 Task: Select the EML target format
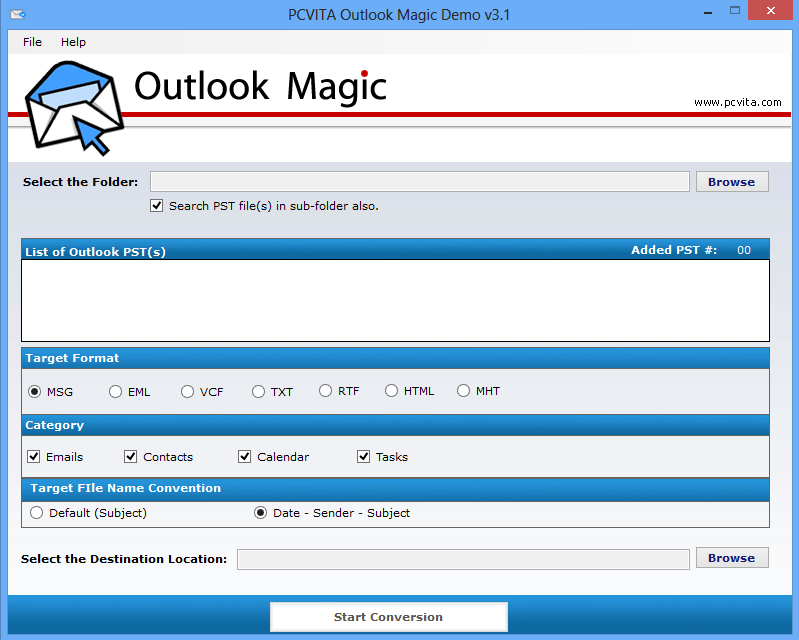coord(116,392)
